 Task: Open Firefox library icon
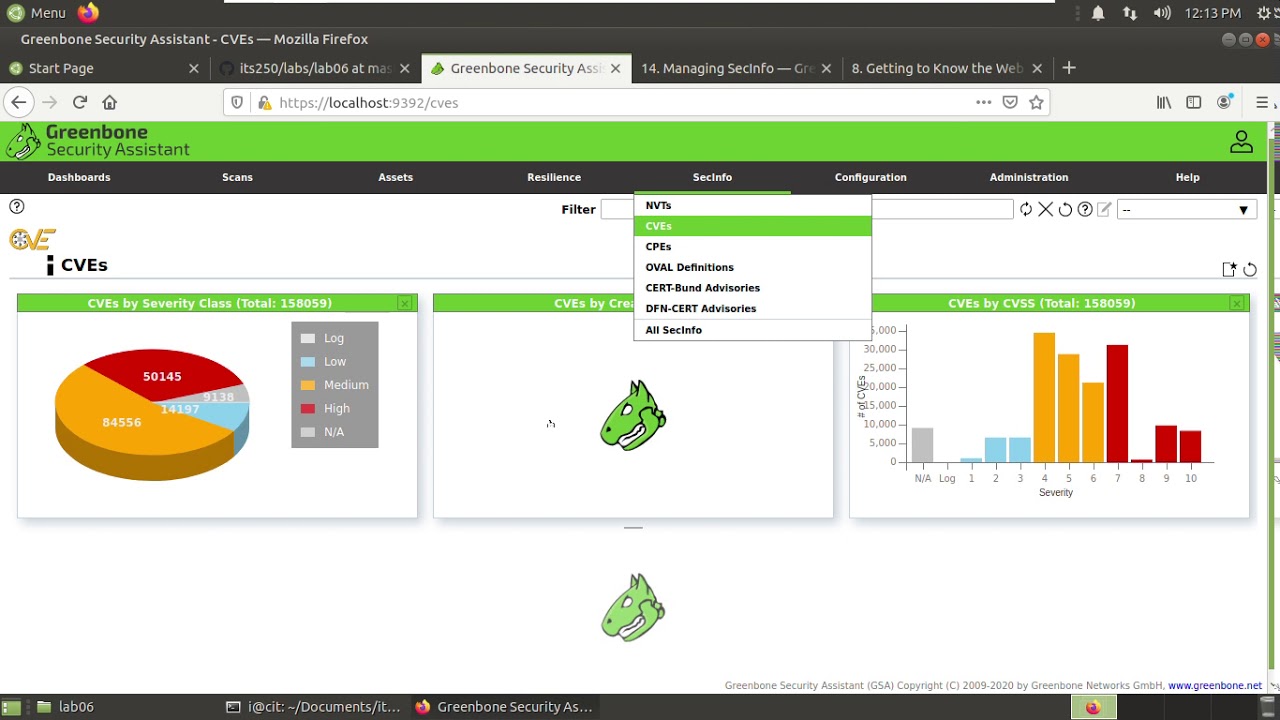point(1164,102)
